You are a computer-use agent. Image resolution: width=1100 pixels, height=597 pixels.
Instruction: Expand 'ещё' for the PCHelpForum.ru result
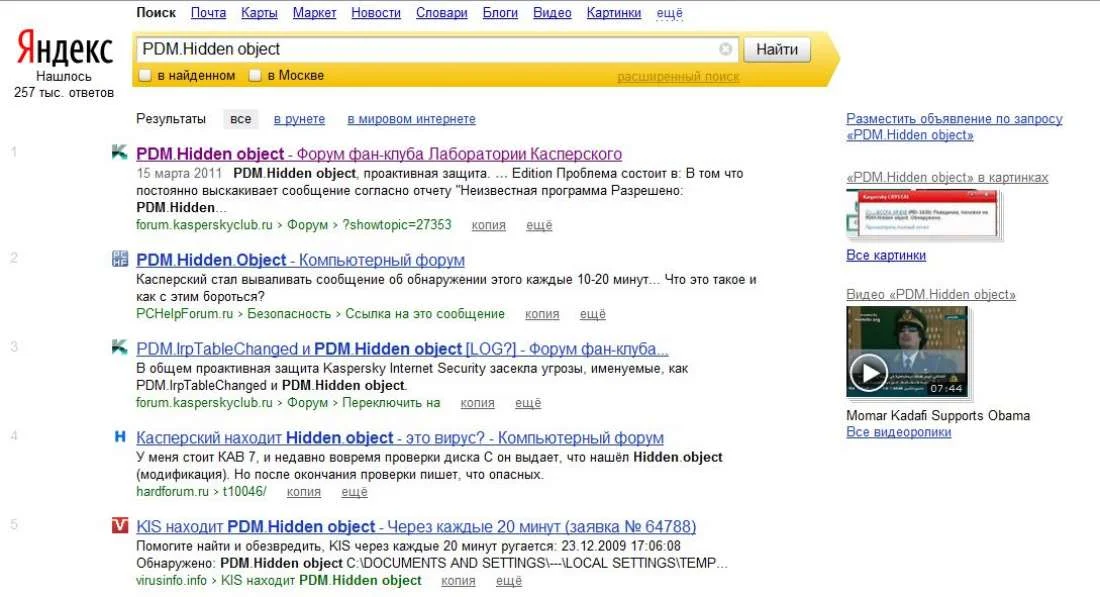click(592, 314)
